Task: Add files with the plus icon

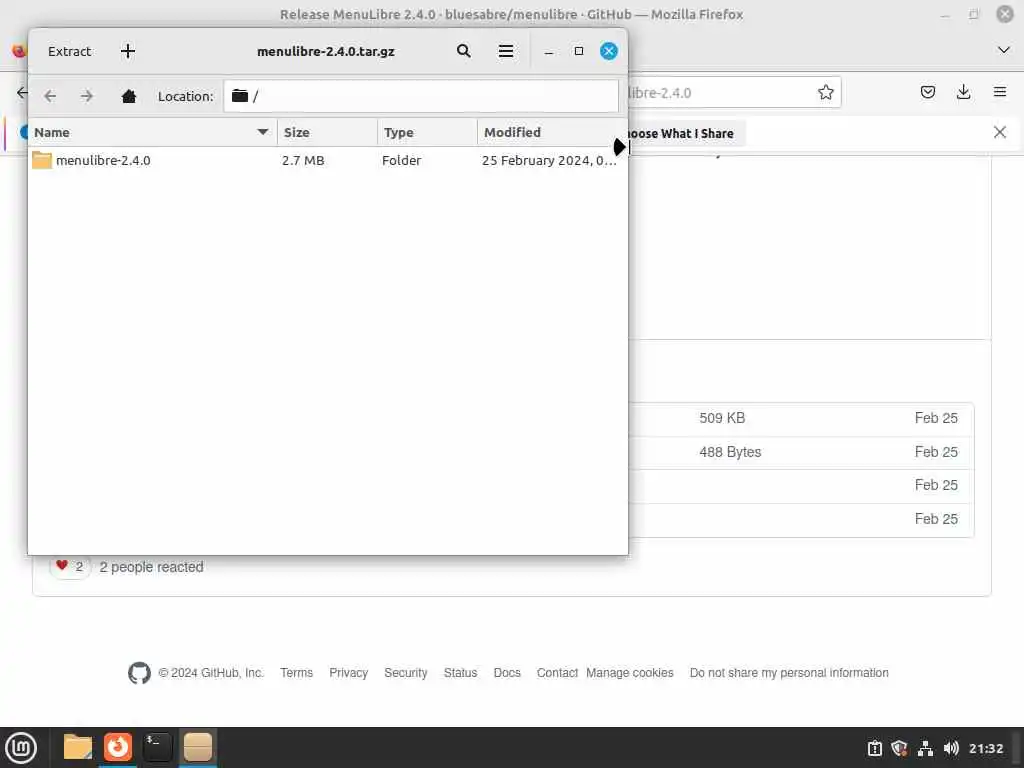Action: [x=128, y=51]
